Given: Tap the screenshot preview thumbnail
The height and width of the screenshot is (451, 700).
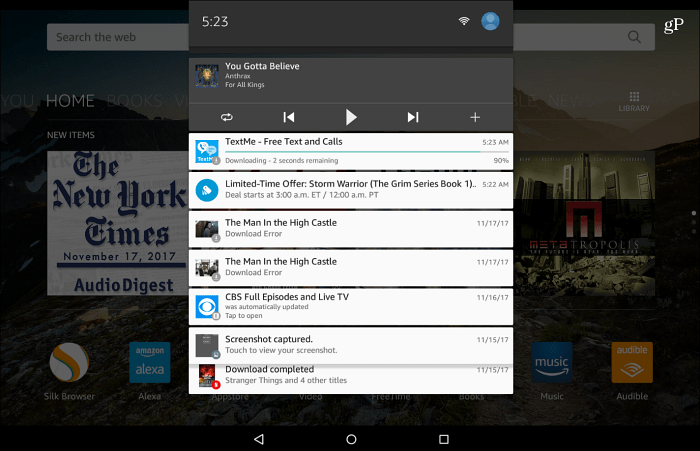Looking at the screenshot, I should (207, 346).
